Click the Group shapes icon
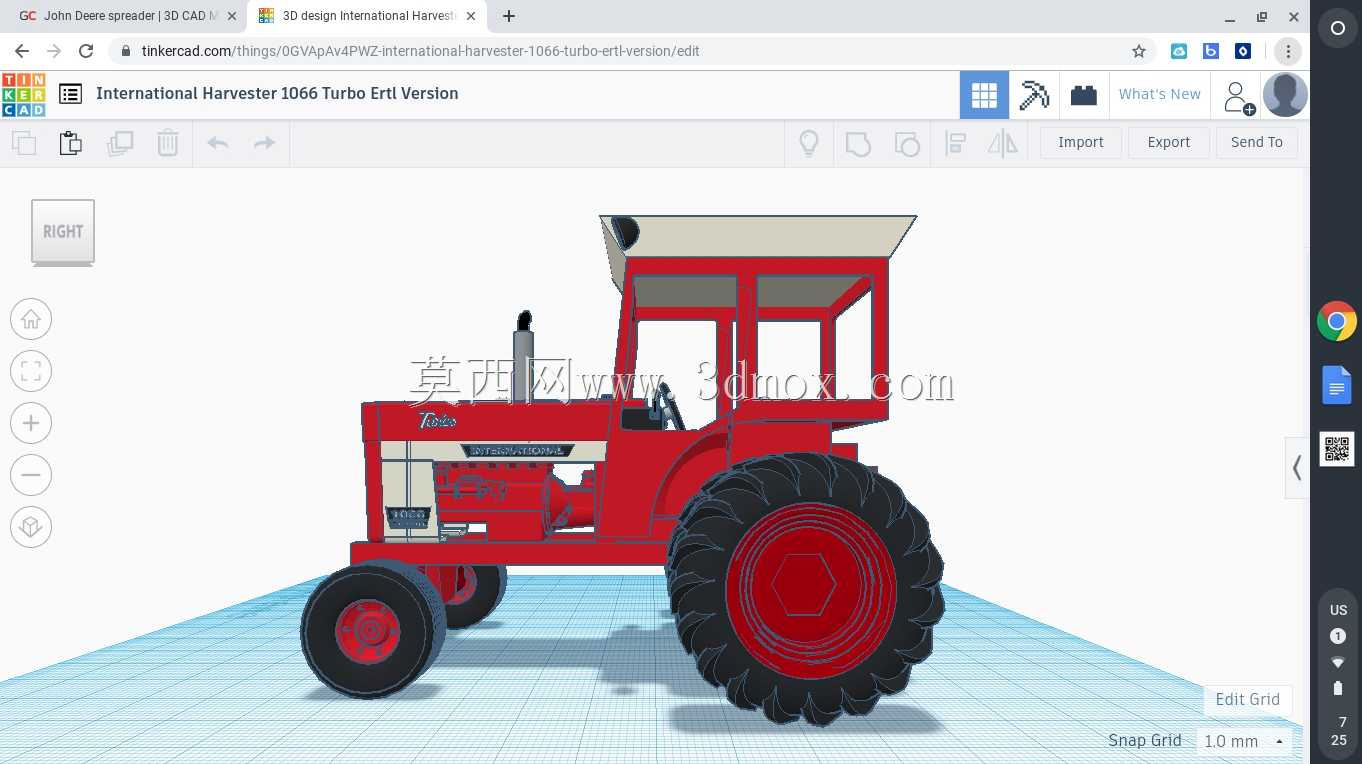The image size is (1362, 764). pos(858,143)
